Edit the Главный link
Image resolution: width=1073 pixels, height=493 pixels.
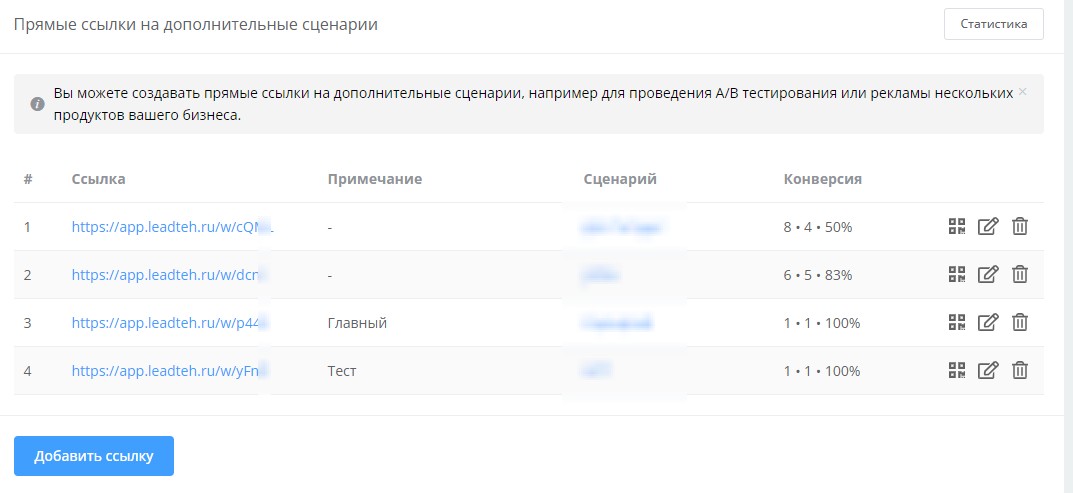click(x=988, y=323)
